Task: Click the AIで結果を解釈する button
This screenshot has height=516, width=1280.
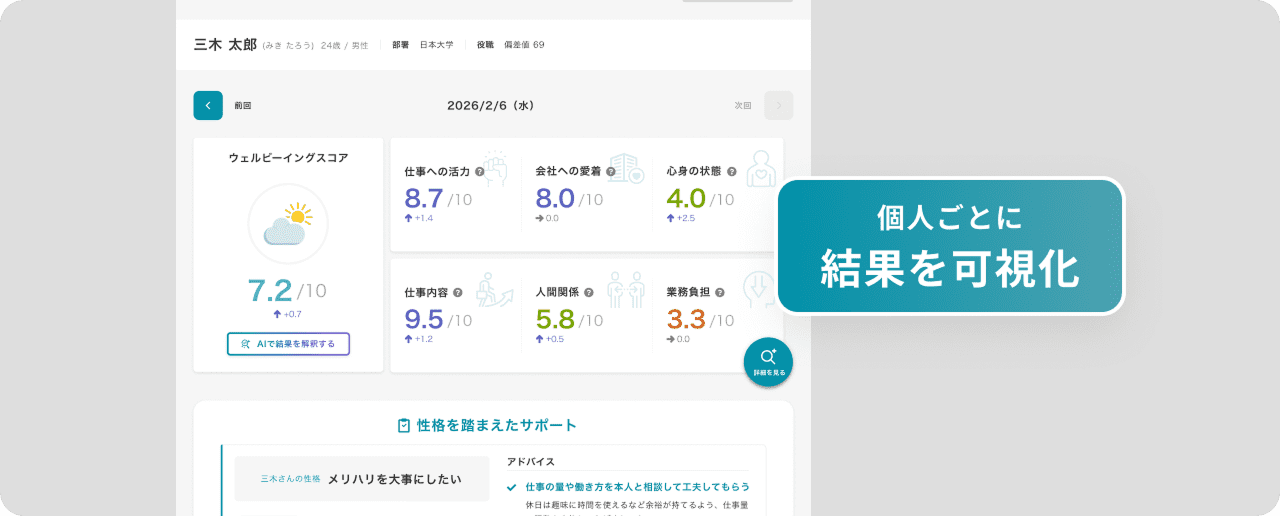Action: pos(288,344)
